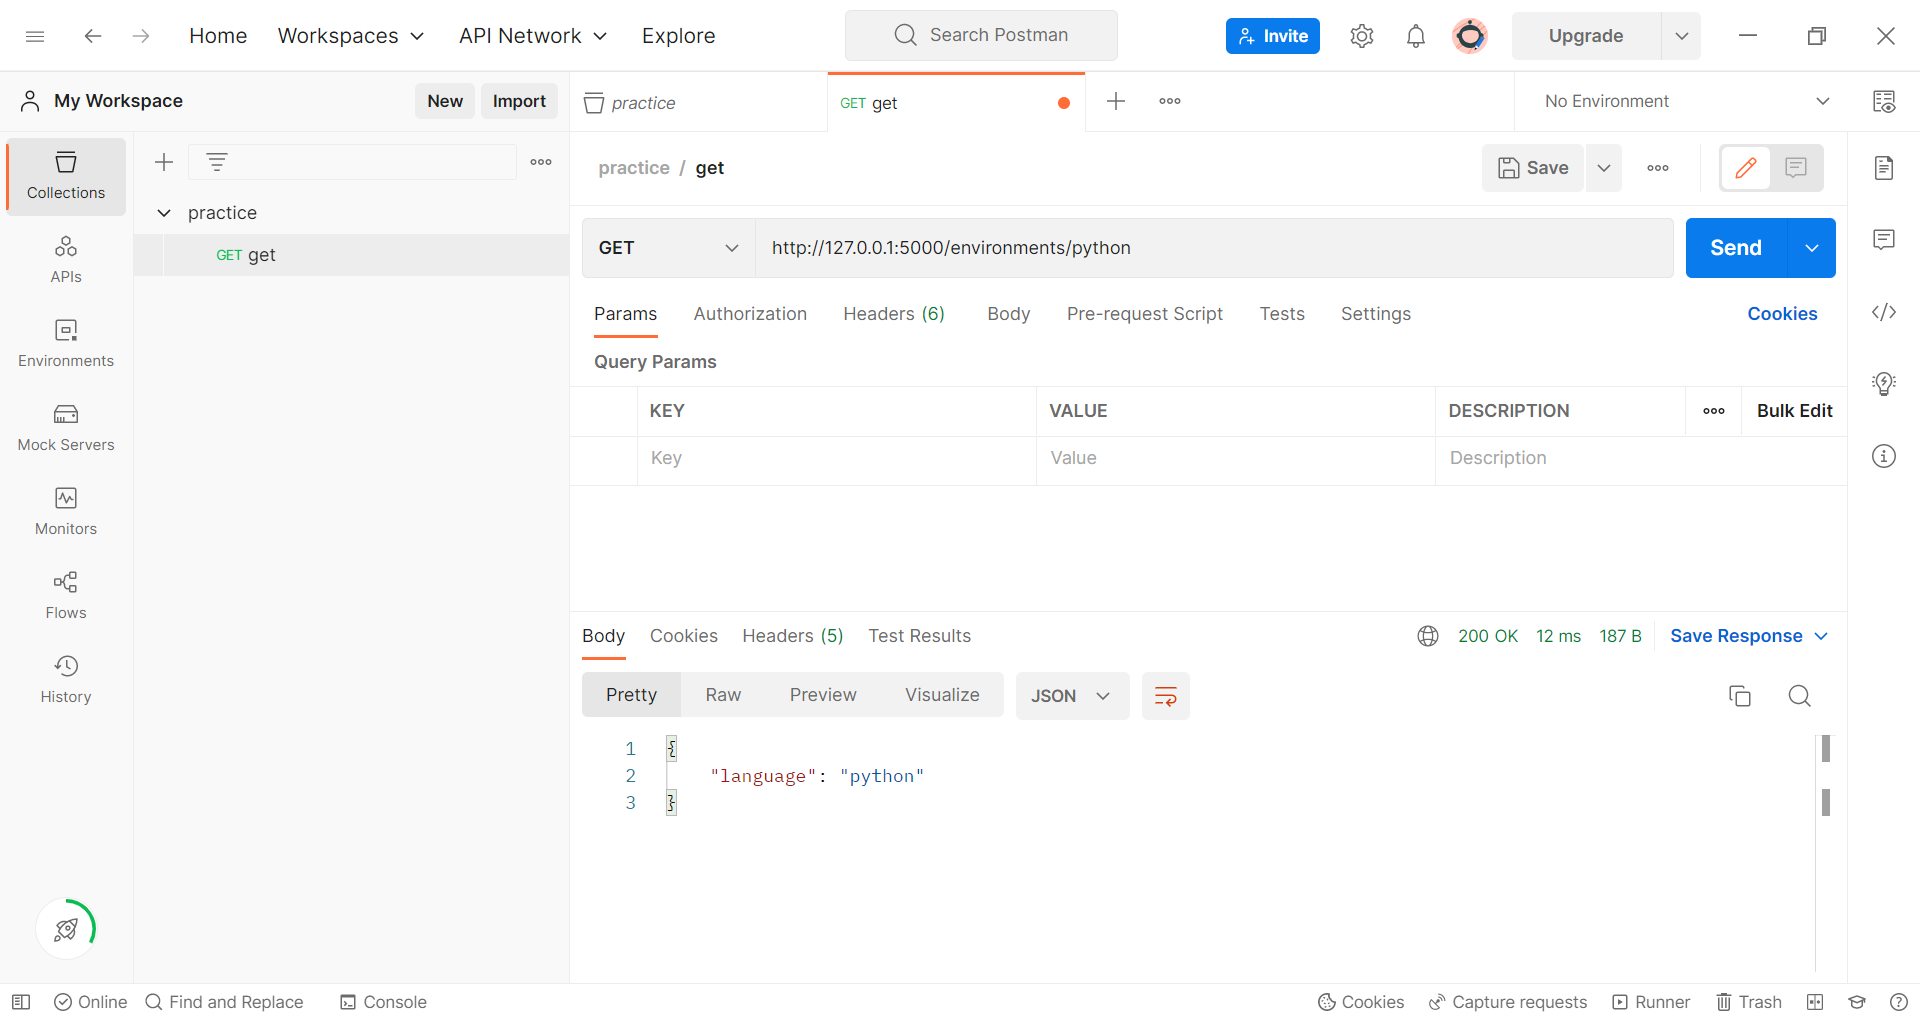
Task: Open the hamburger menu
Action: point(35,36)
